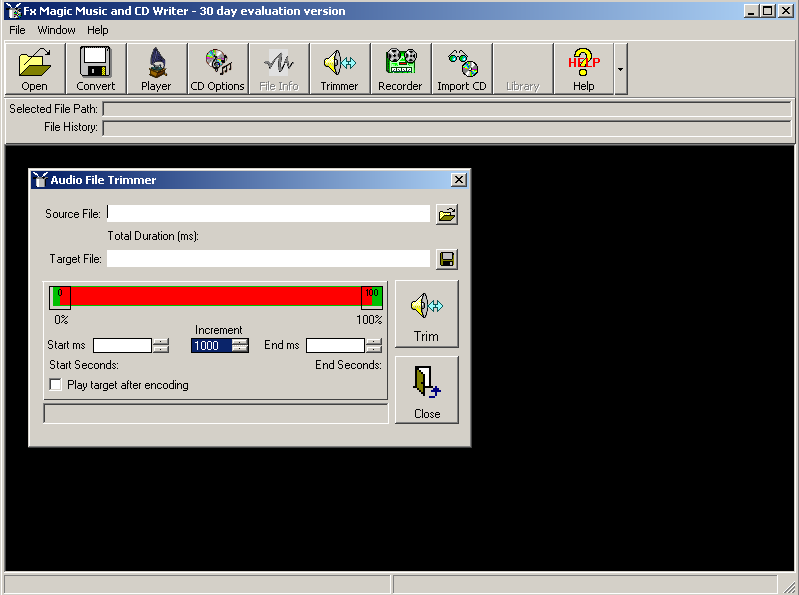This screenshot has height=595, width=799.
Task: Maximize the Fx Magic Music main window
Action: coord(768,11)
